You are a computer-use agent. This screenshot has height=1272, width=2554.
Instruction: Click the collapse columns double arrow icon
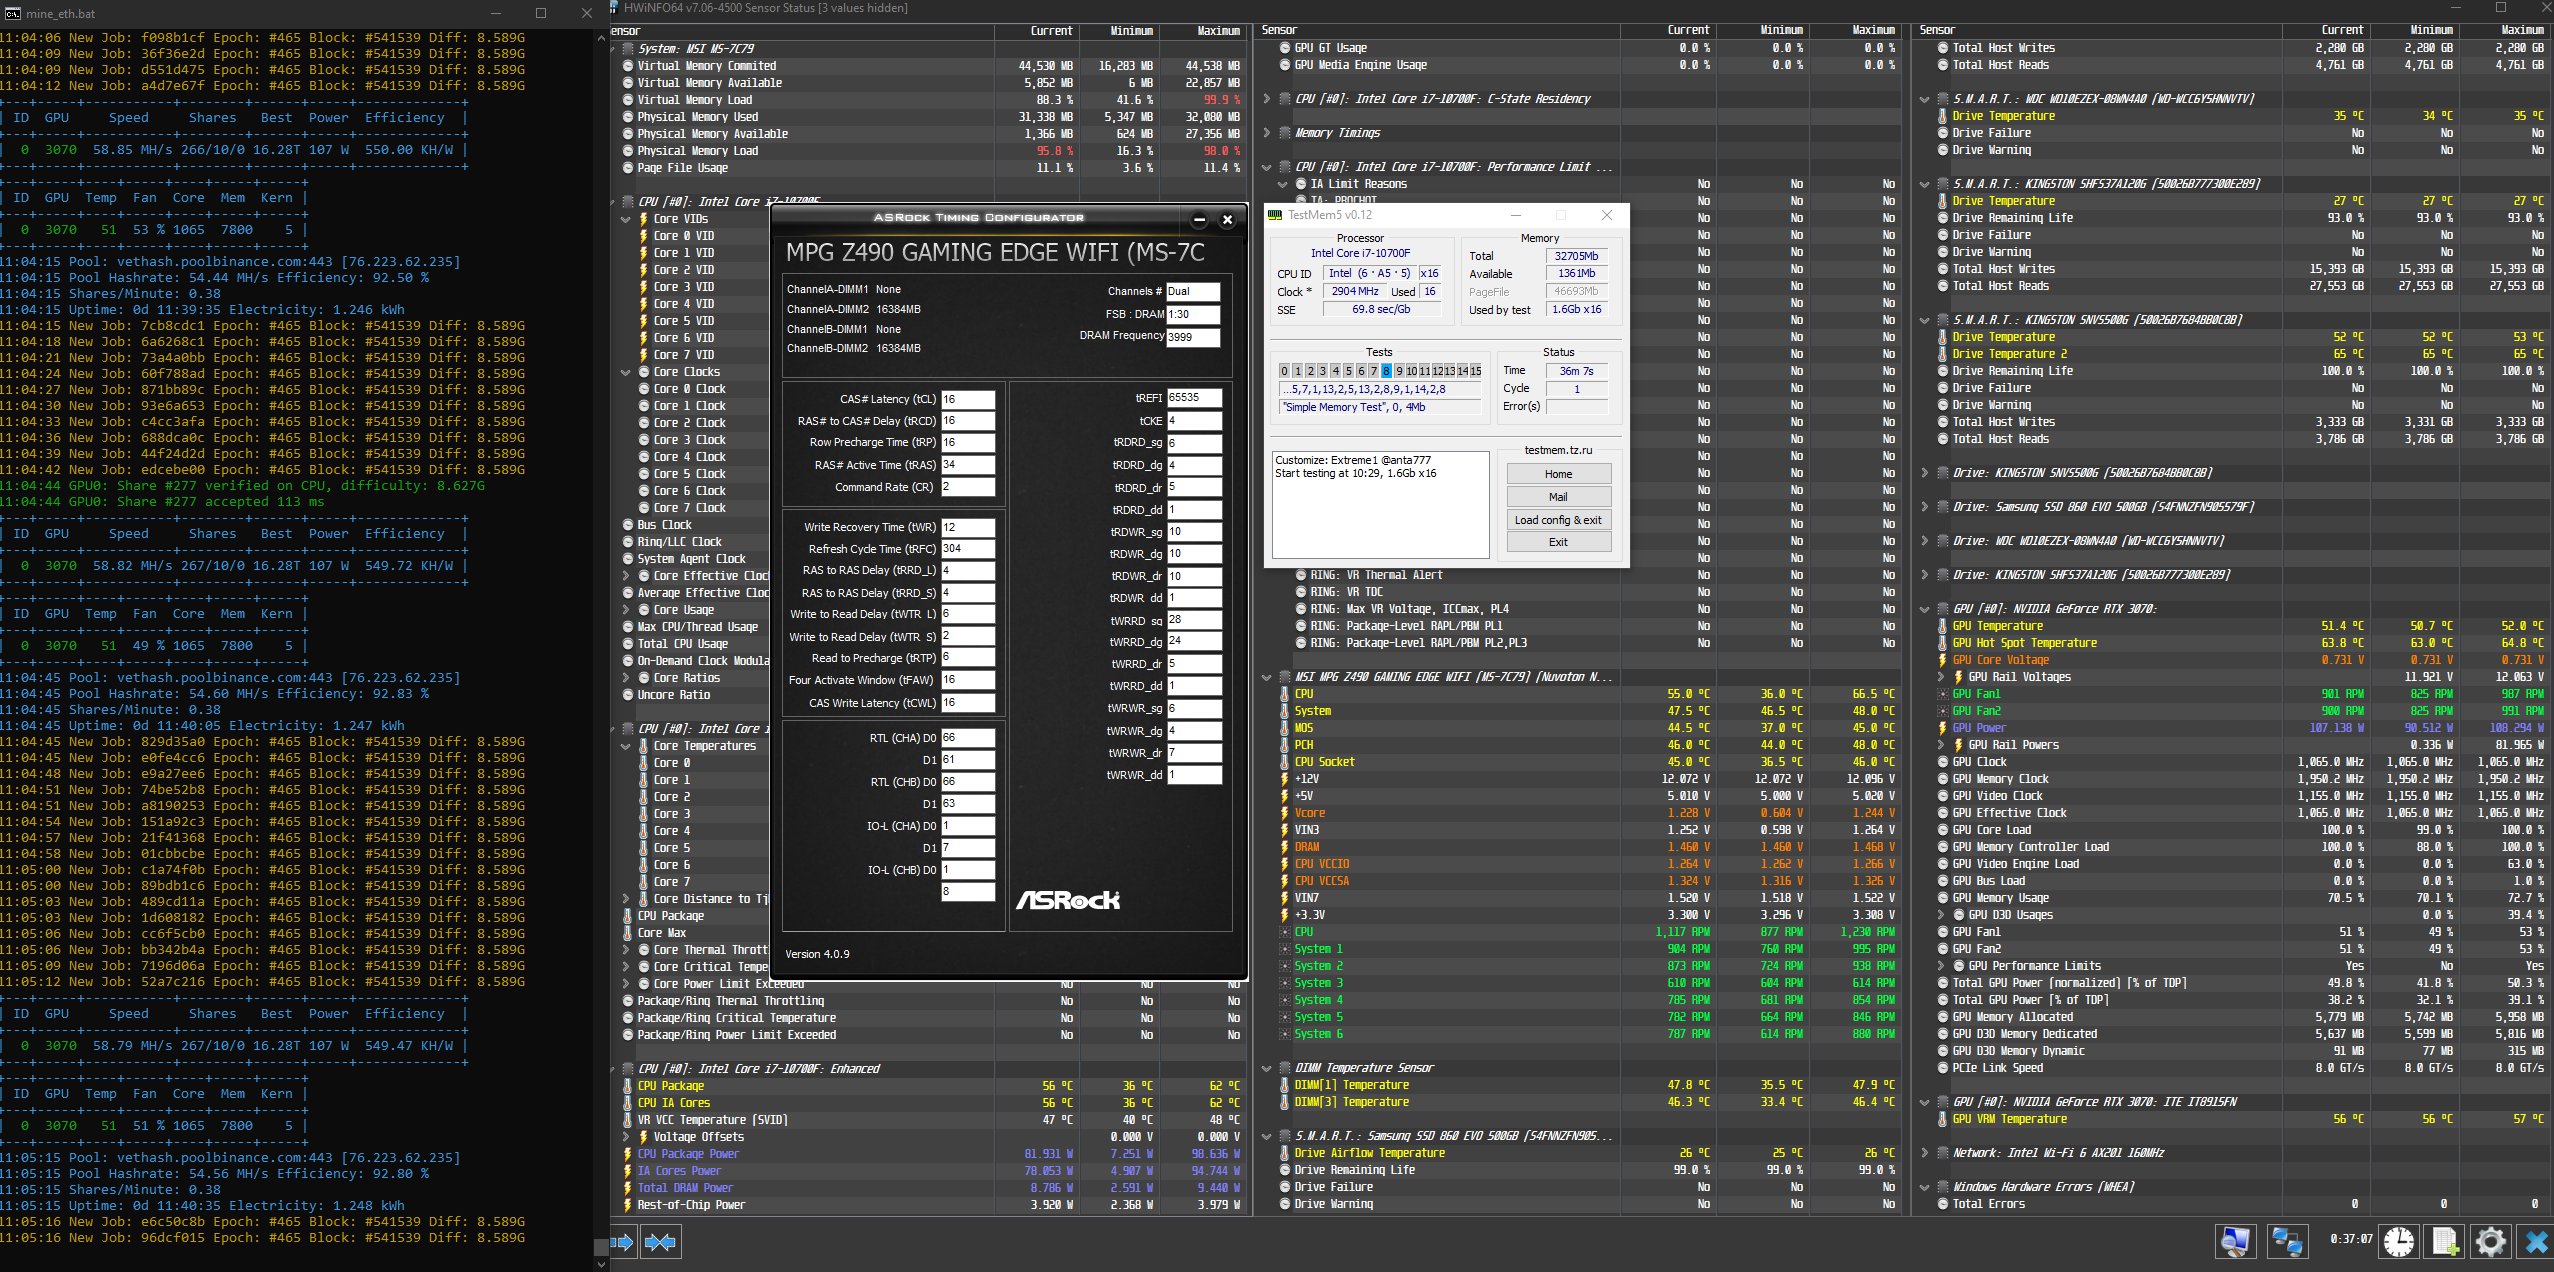[x=660, y=1242]
